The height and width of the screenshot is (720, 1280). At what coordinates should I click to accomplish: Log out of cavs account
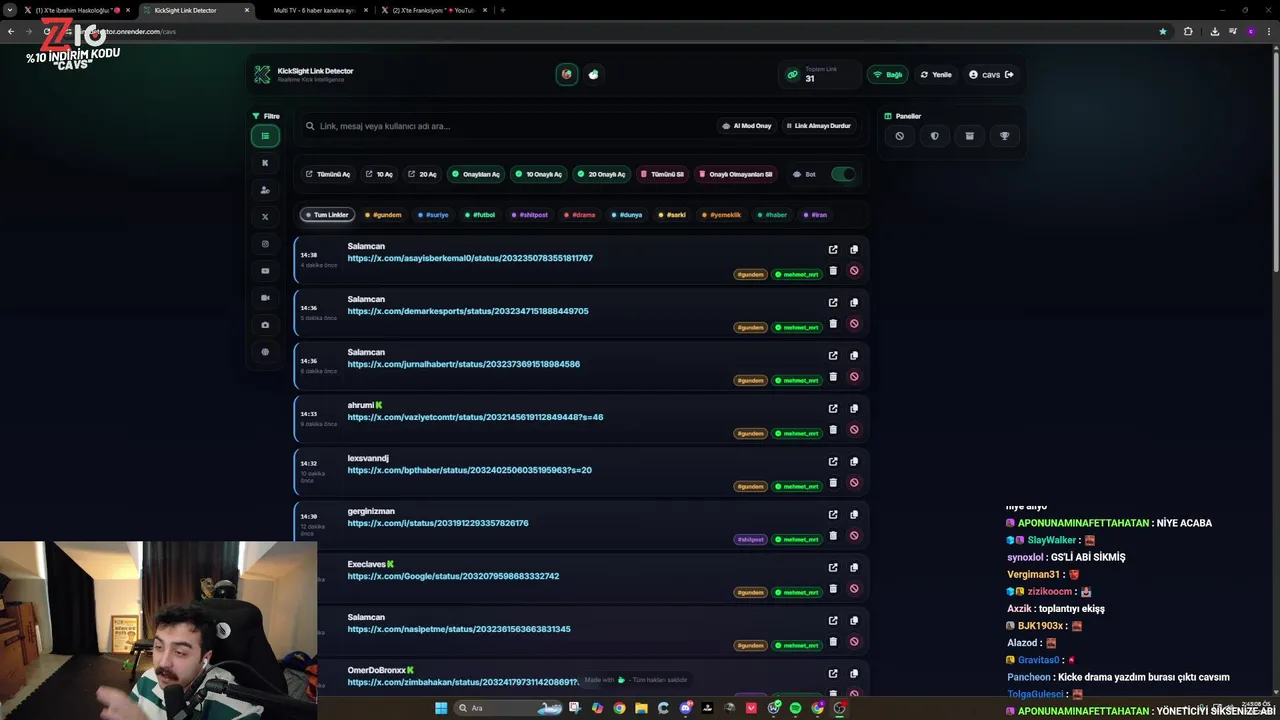1009,75
